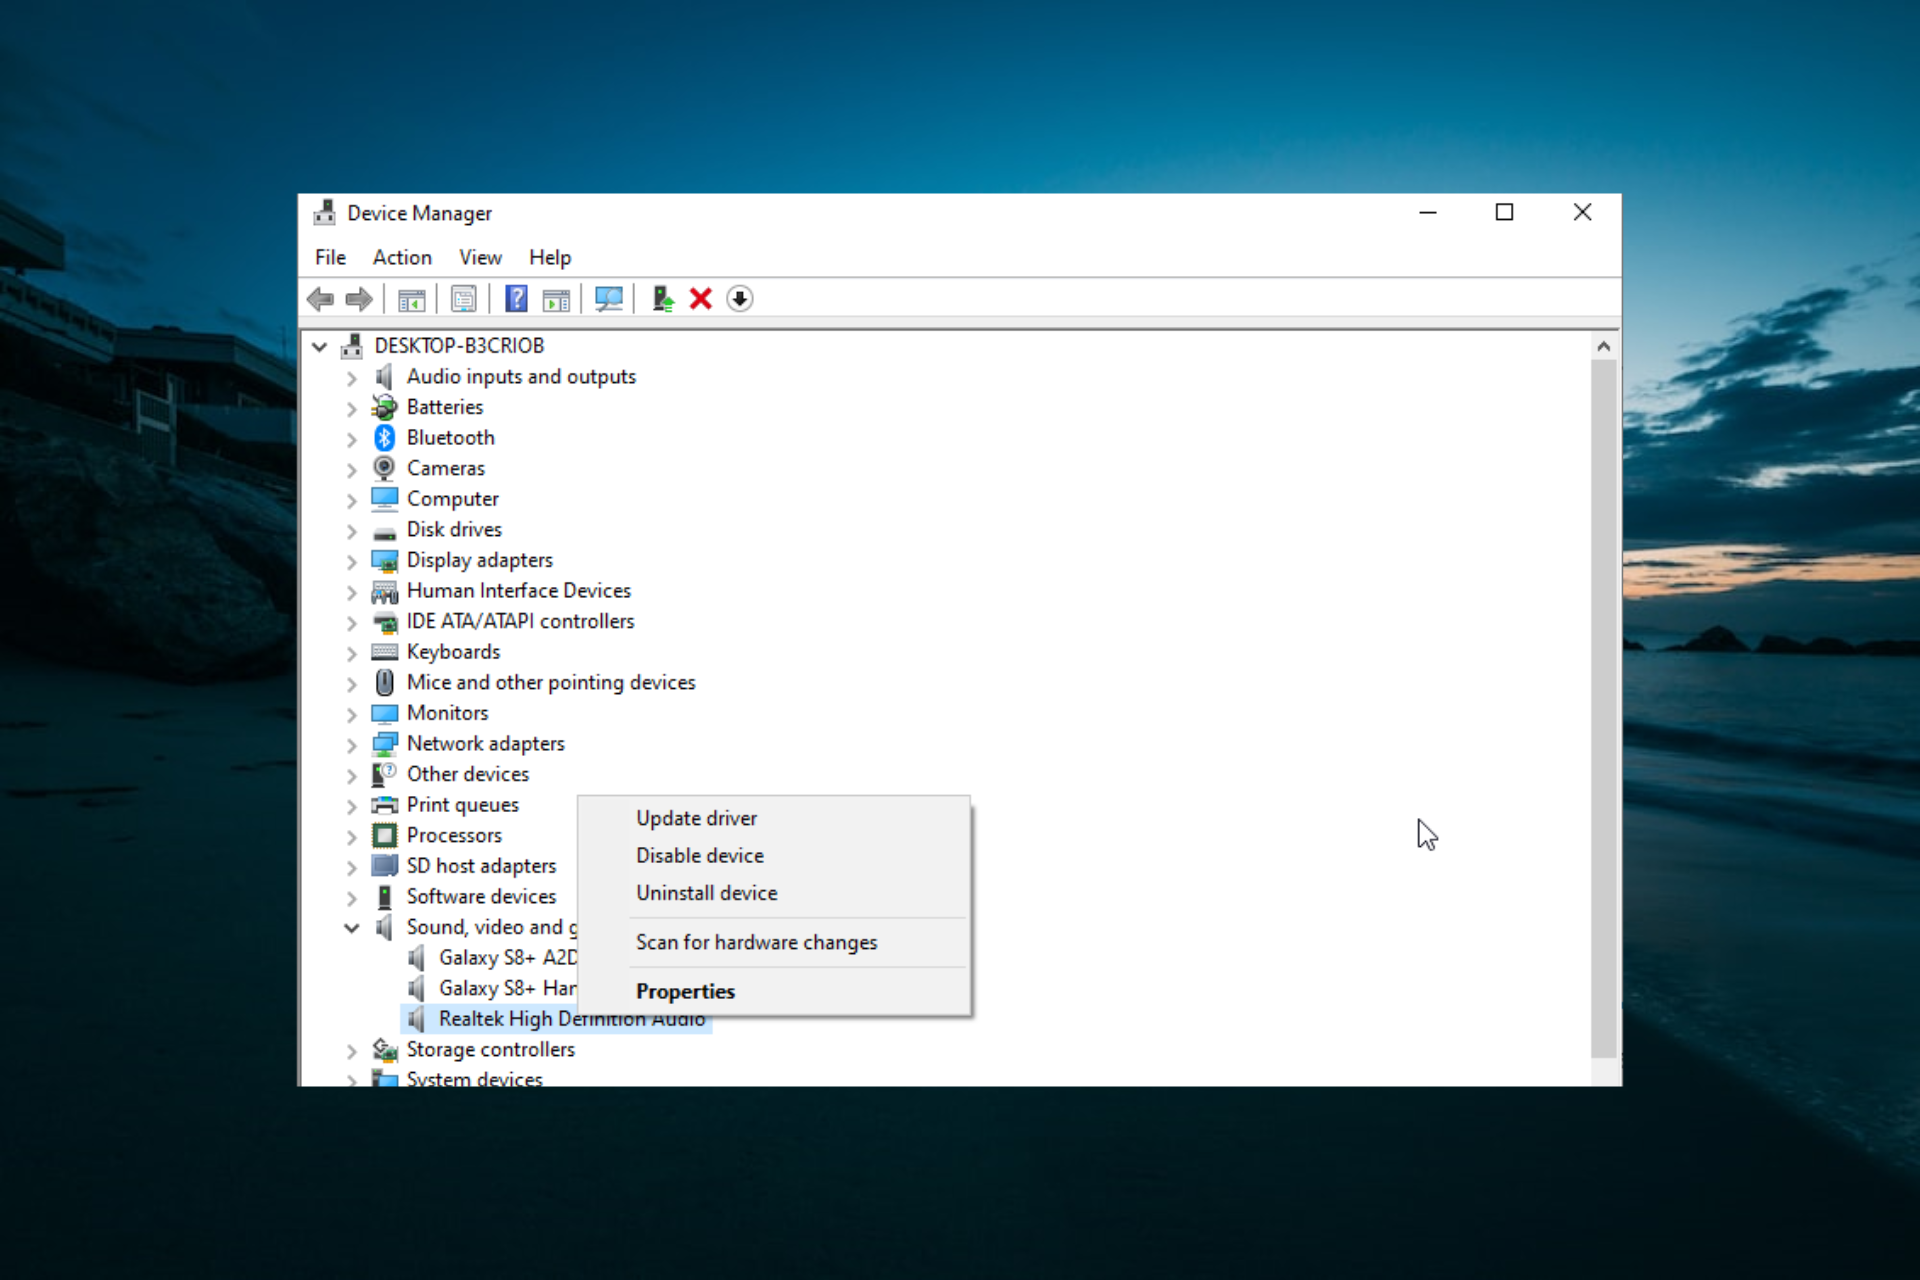Open the Action menu
1920x1280 pixels.
[402, 257]
